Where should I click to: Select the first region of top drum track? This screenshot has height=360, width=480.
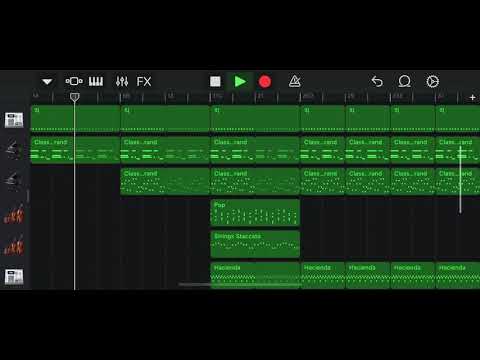click(75, 119)
